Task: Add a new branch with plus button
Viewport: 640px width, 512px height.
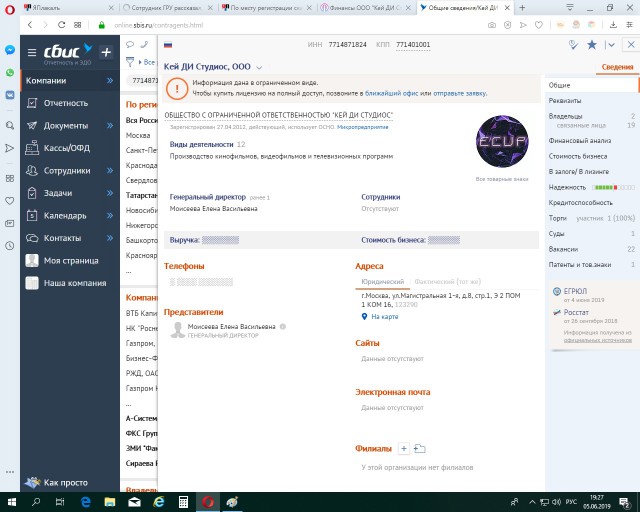Action: pos(403,448)
